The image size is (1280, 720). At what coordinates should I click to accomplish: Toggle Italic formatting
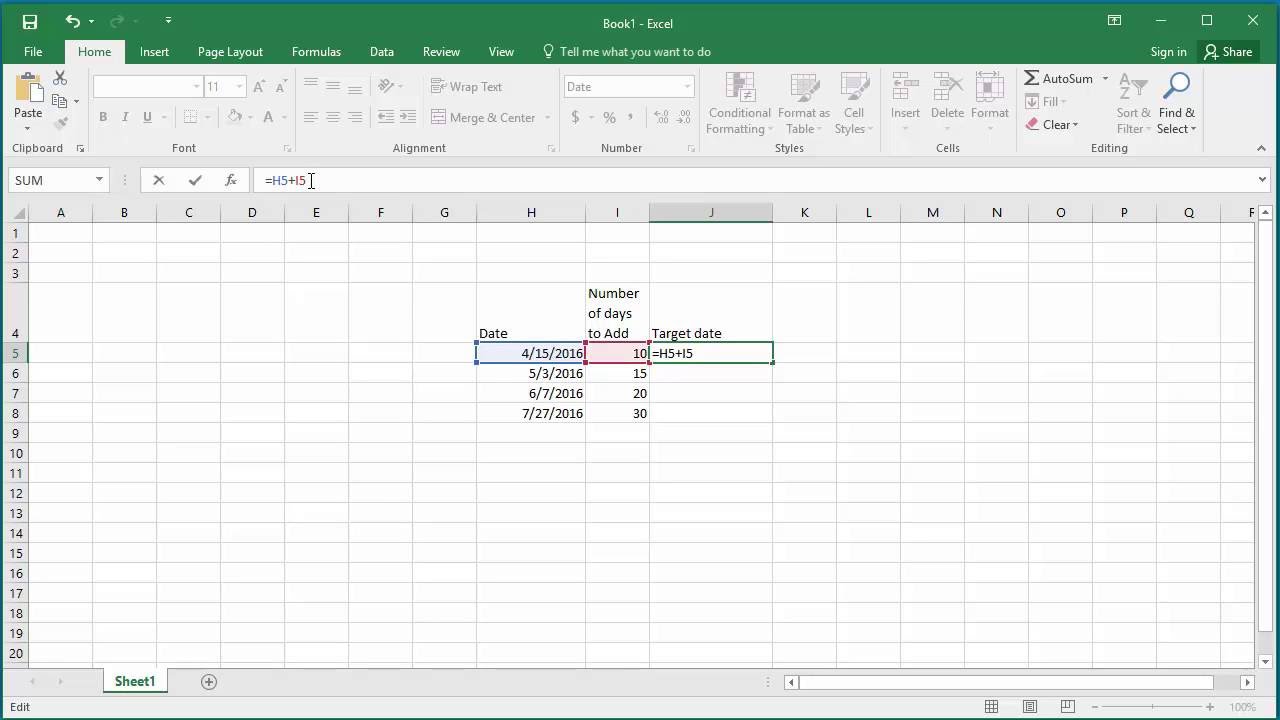[x=125, y=117]
